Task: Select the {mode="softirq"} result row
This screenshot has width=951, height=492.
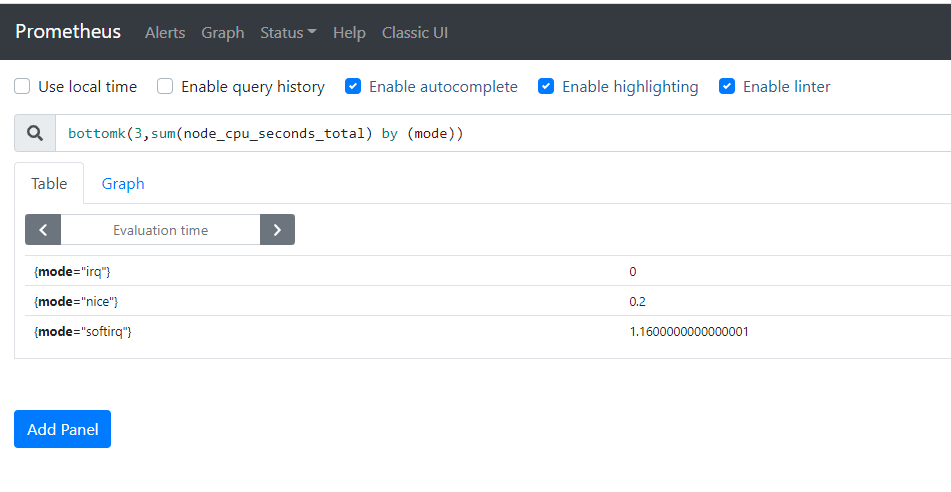Action: (x=488, y=331)
